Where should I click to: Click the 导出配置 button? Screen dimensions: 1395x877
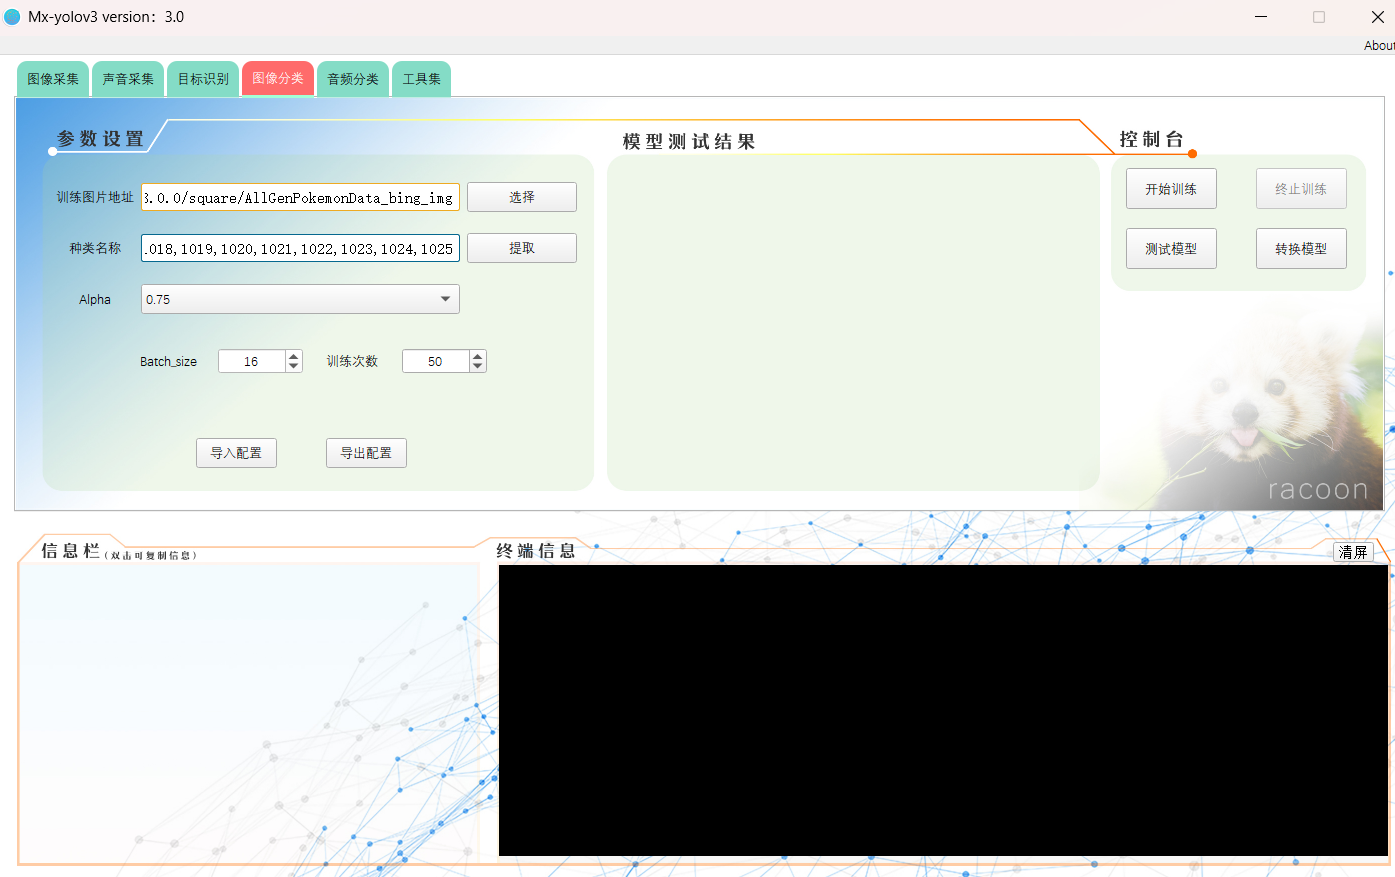(366, 453)
